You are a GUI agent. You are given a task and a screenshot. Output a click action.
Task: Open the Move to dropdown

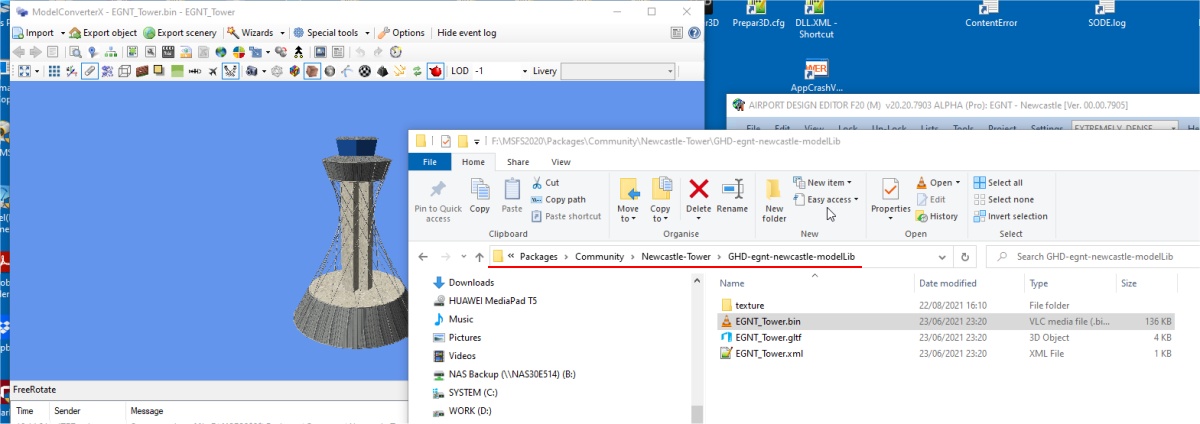(x=628, y=201)
